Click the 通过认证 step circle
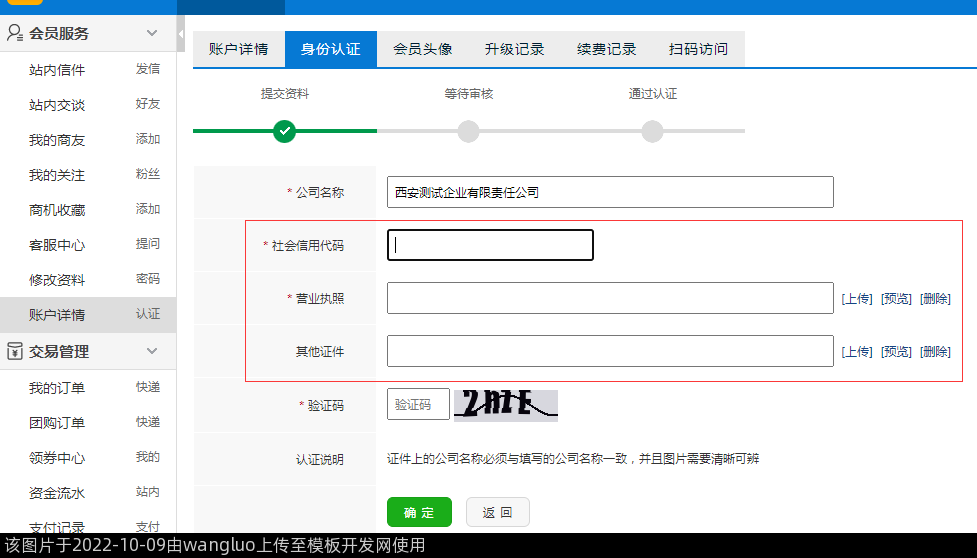Image resolution: width=977 pixels, height=558 pixels. (652, 131)
